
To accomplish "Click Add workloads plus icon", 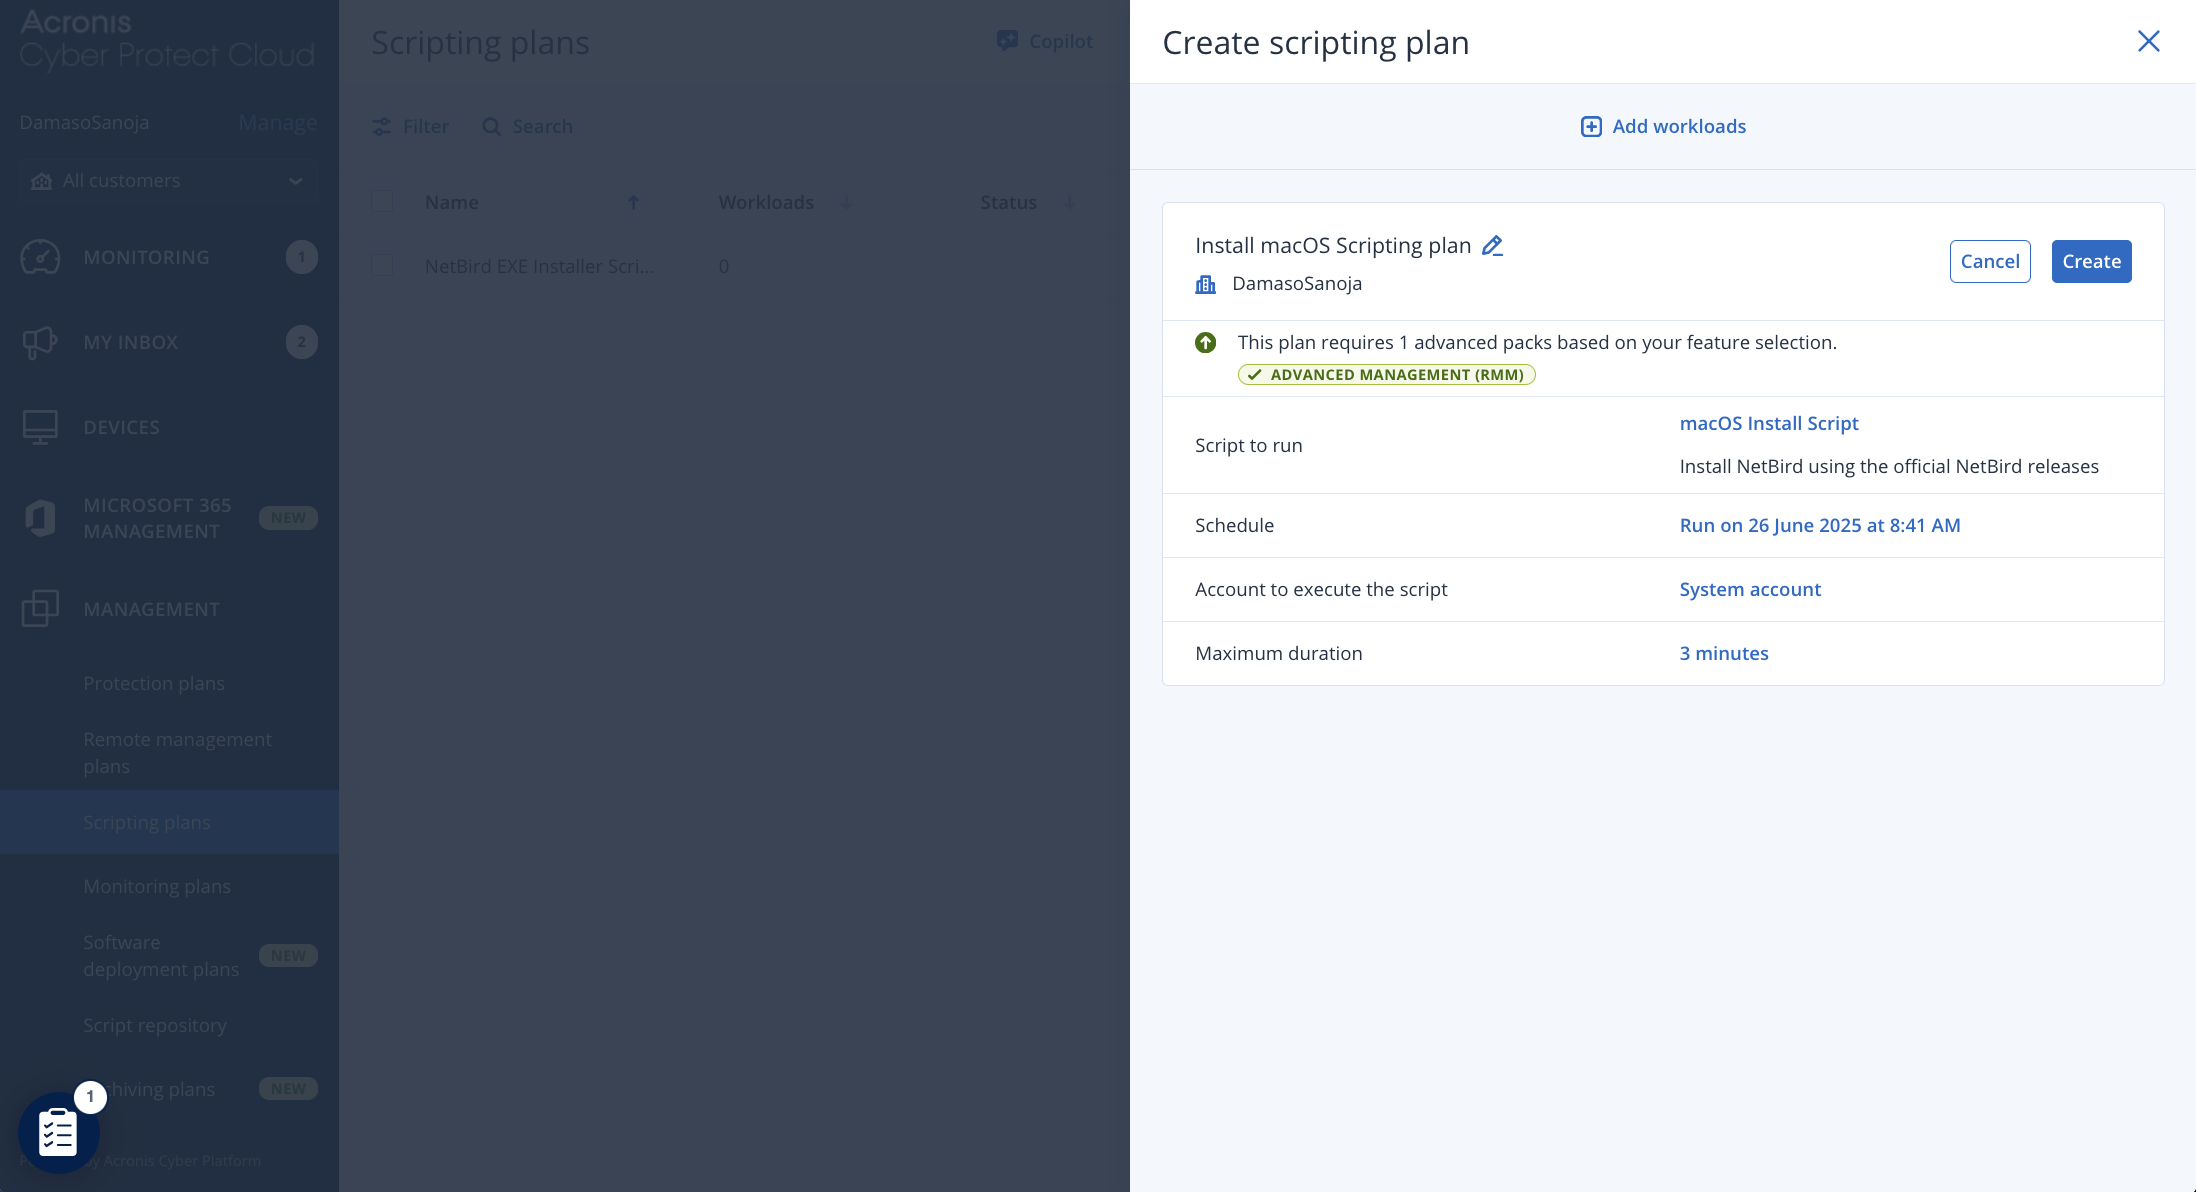I will [1591, 126].
